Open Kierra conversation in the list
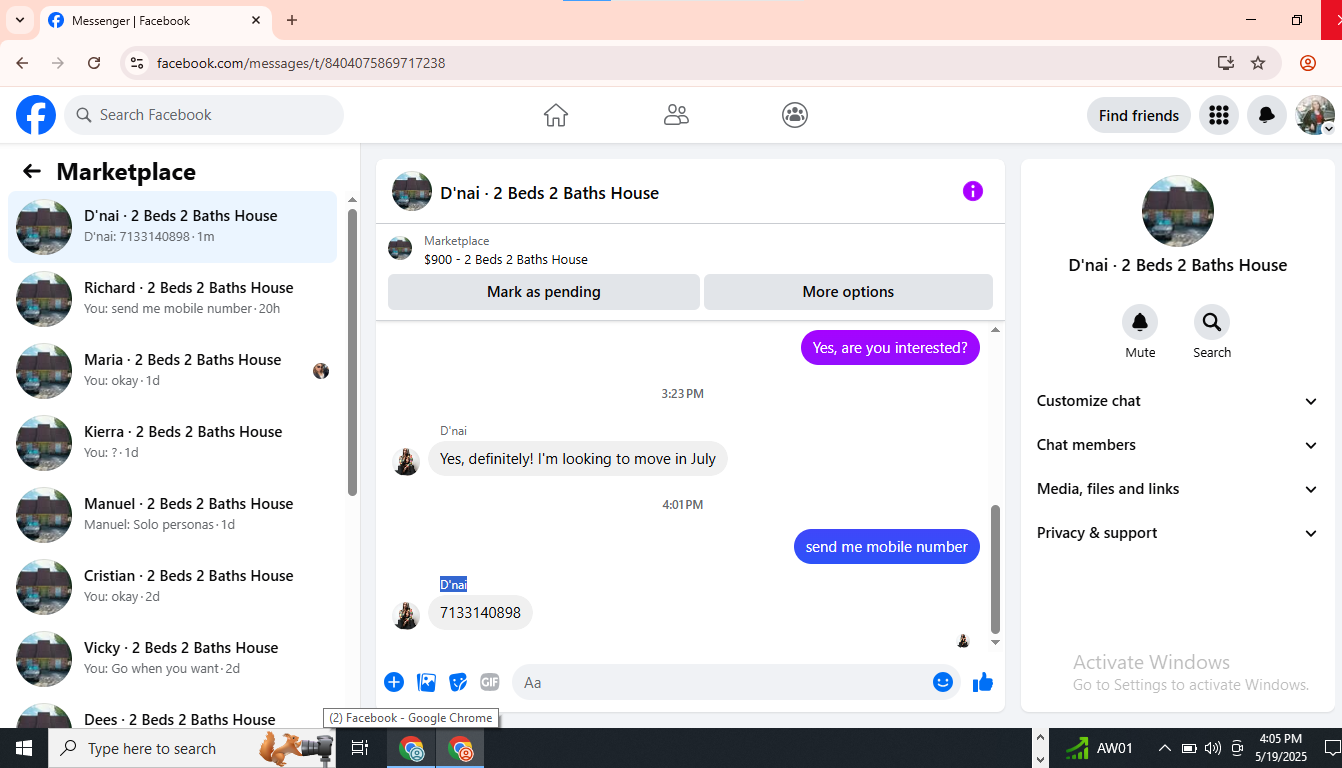1342x768 pixels. pyautogui.click(x=173, y=443)
